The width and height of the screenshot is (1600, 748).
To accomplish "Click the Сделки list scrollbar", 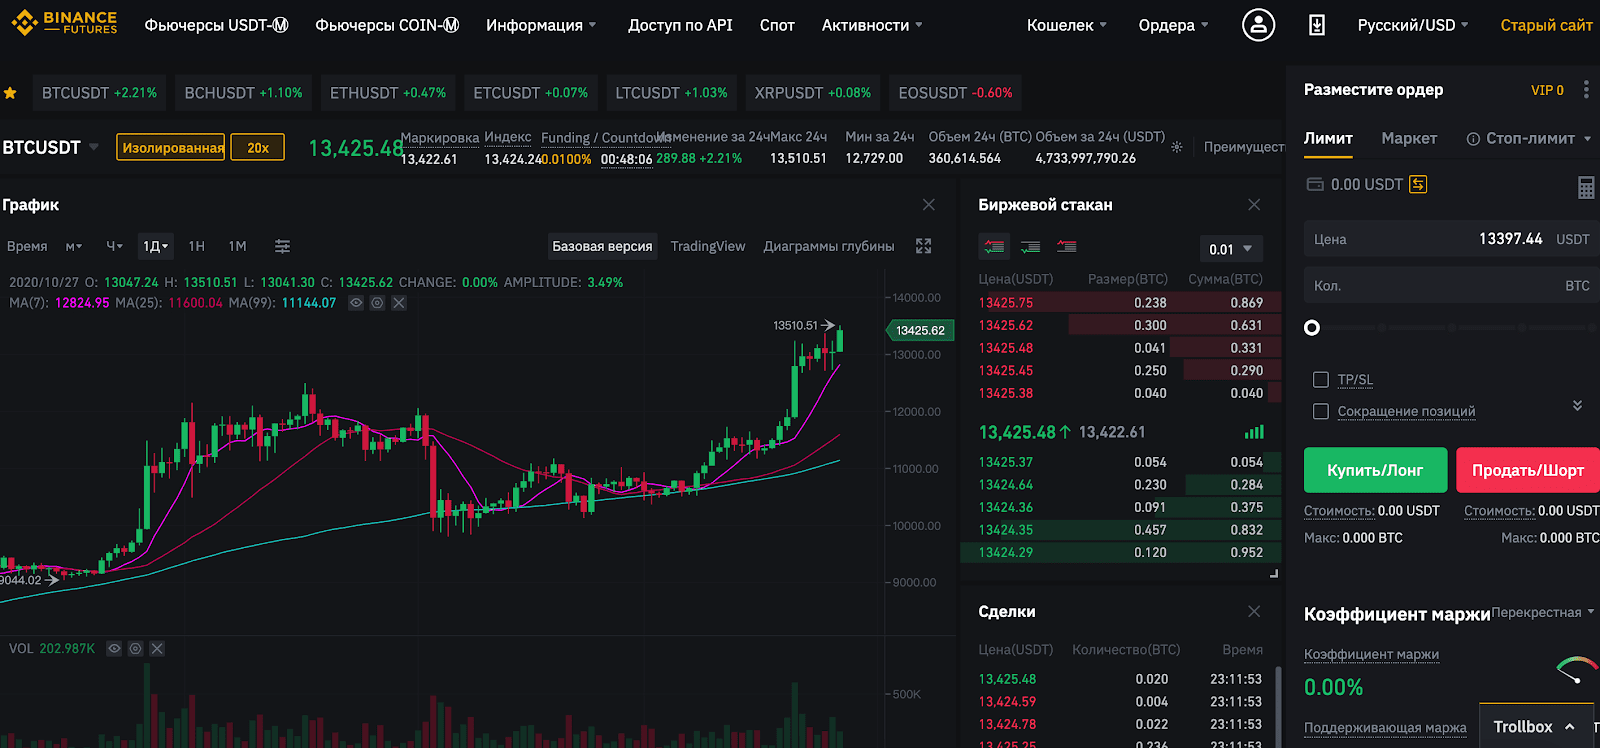I will [x=1276, y=705].
